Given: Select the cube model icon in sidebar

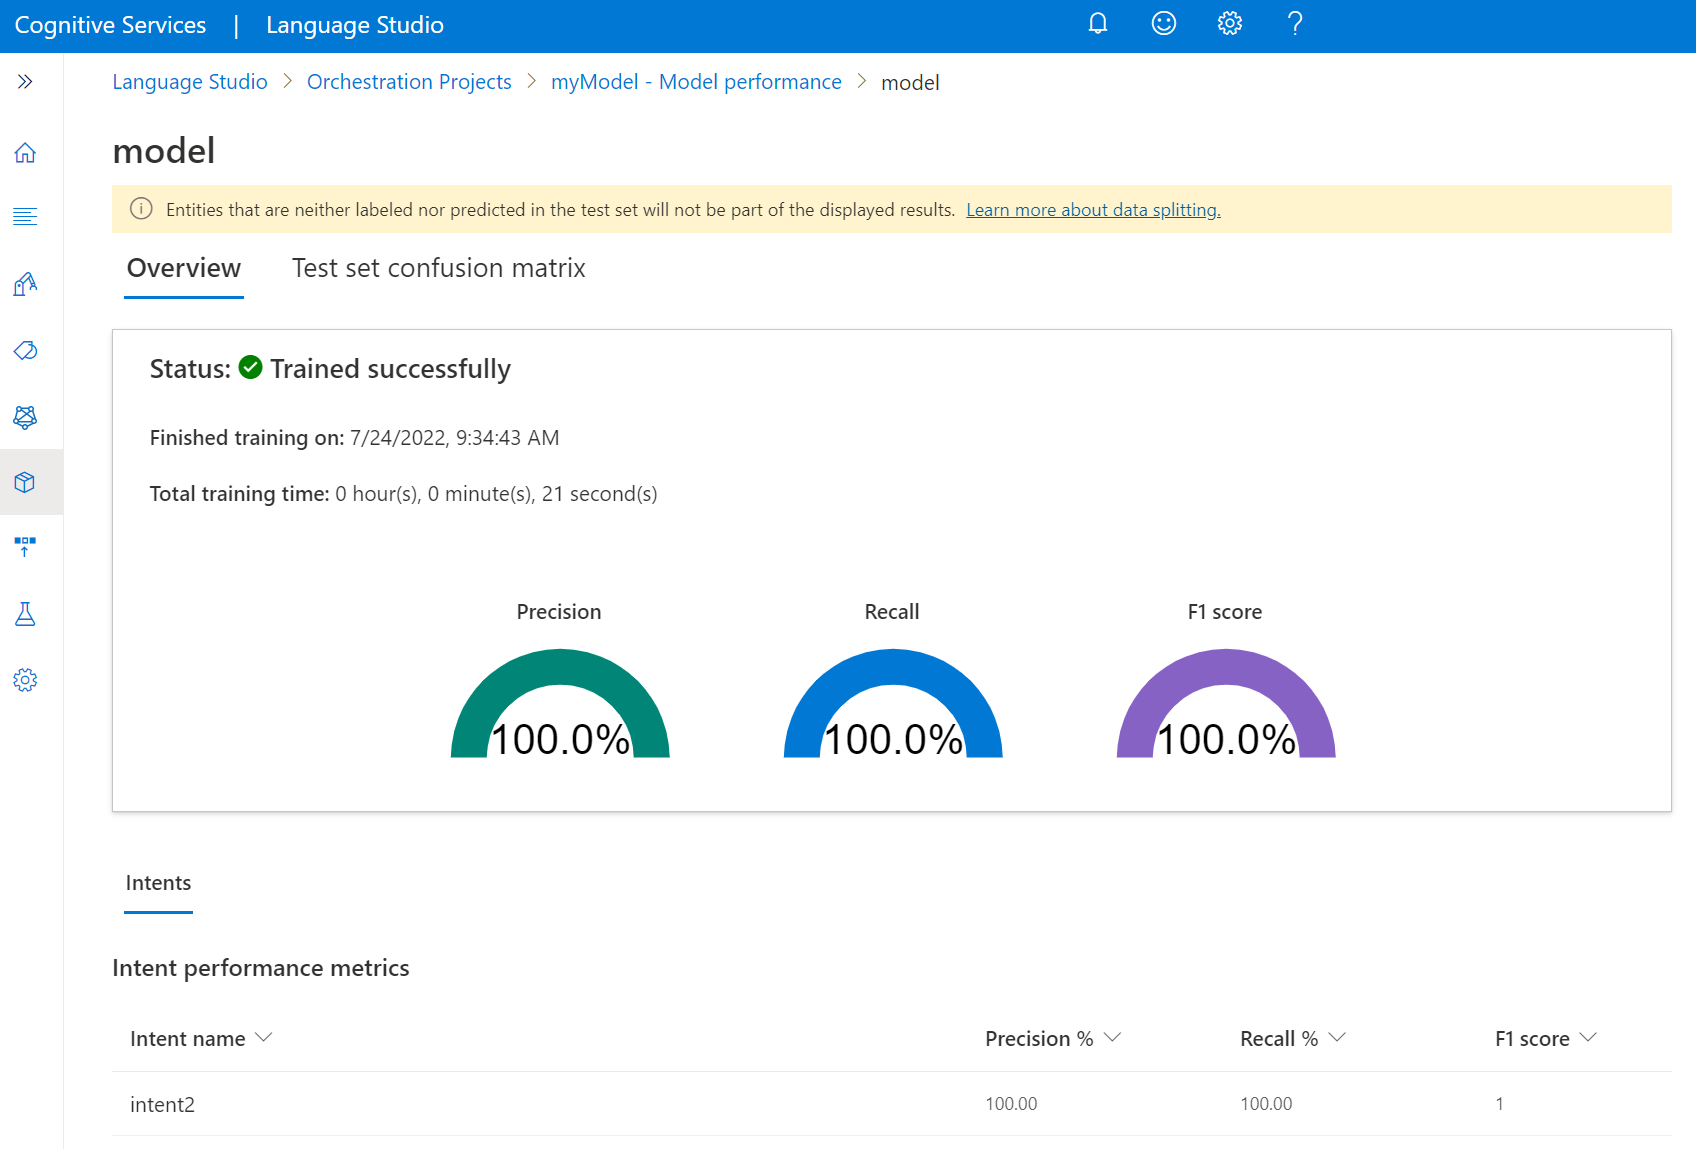Looking at the screenshot, I should (26, 482).
